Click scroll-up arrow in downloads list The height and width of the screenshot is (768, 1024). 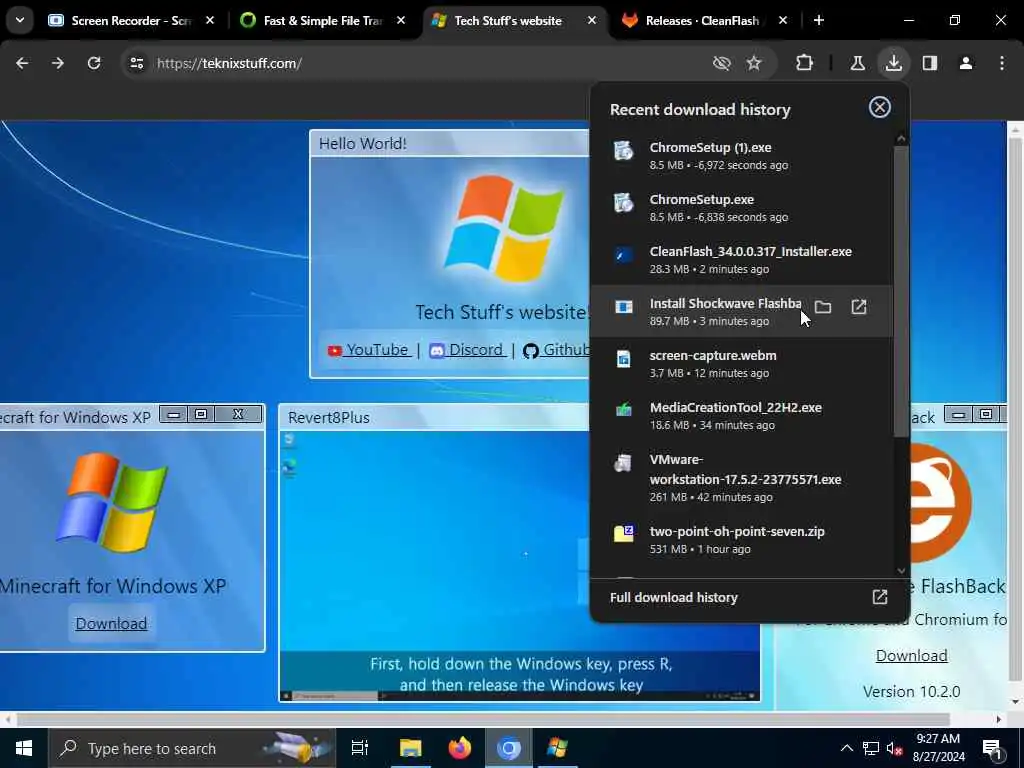coord(901,138)
